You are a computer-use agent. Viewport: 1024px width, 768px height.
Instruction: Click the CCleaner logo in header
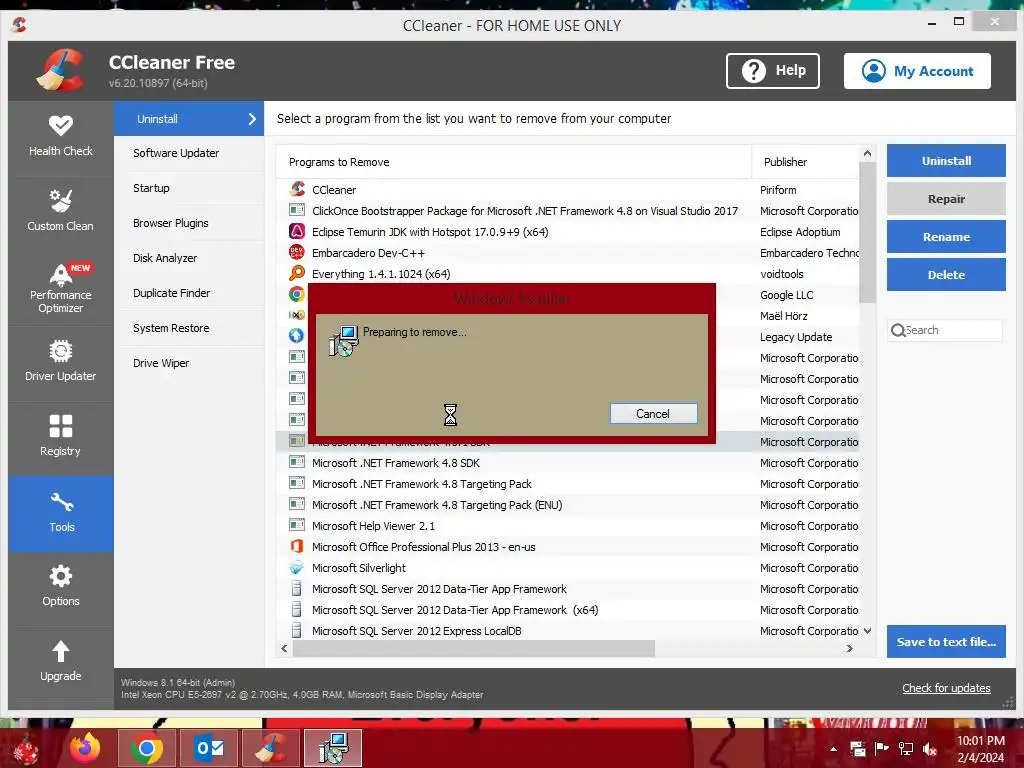pyautogui.click(x=61, y=70)
